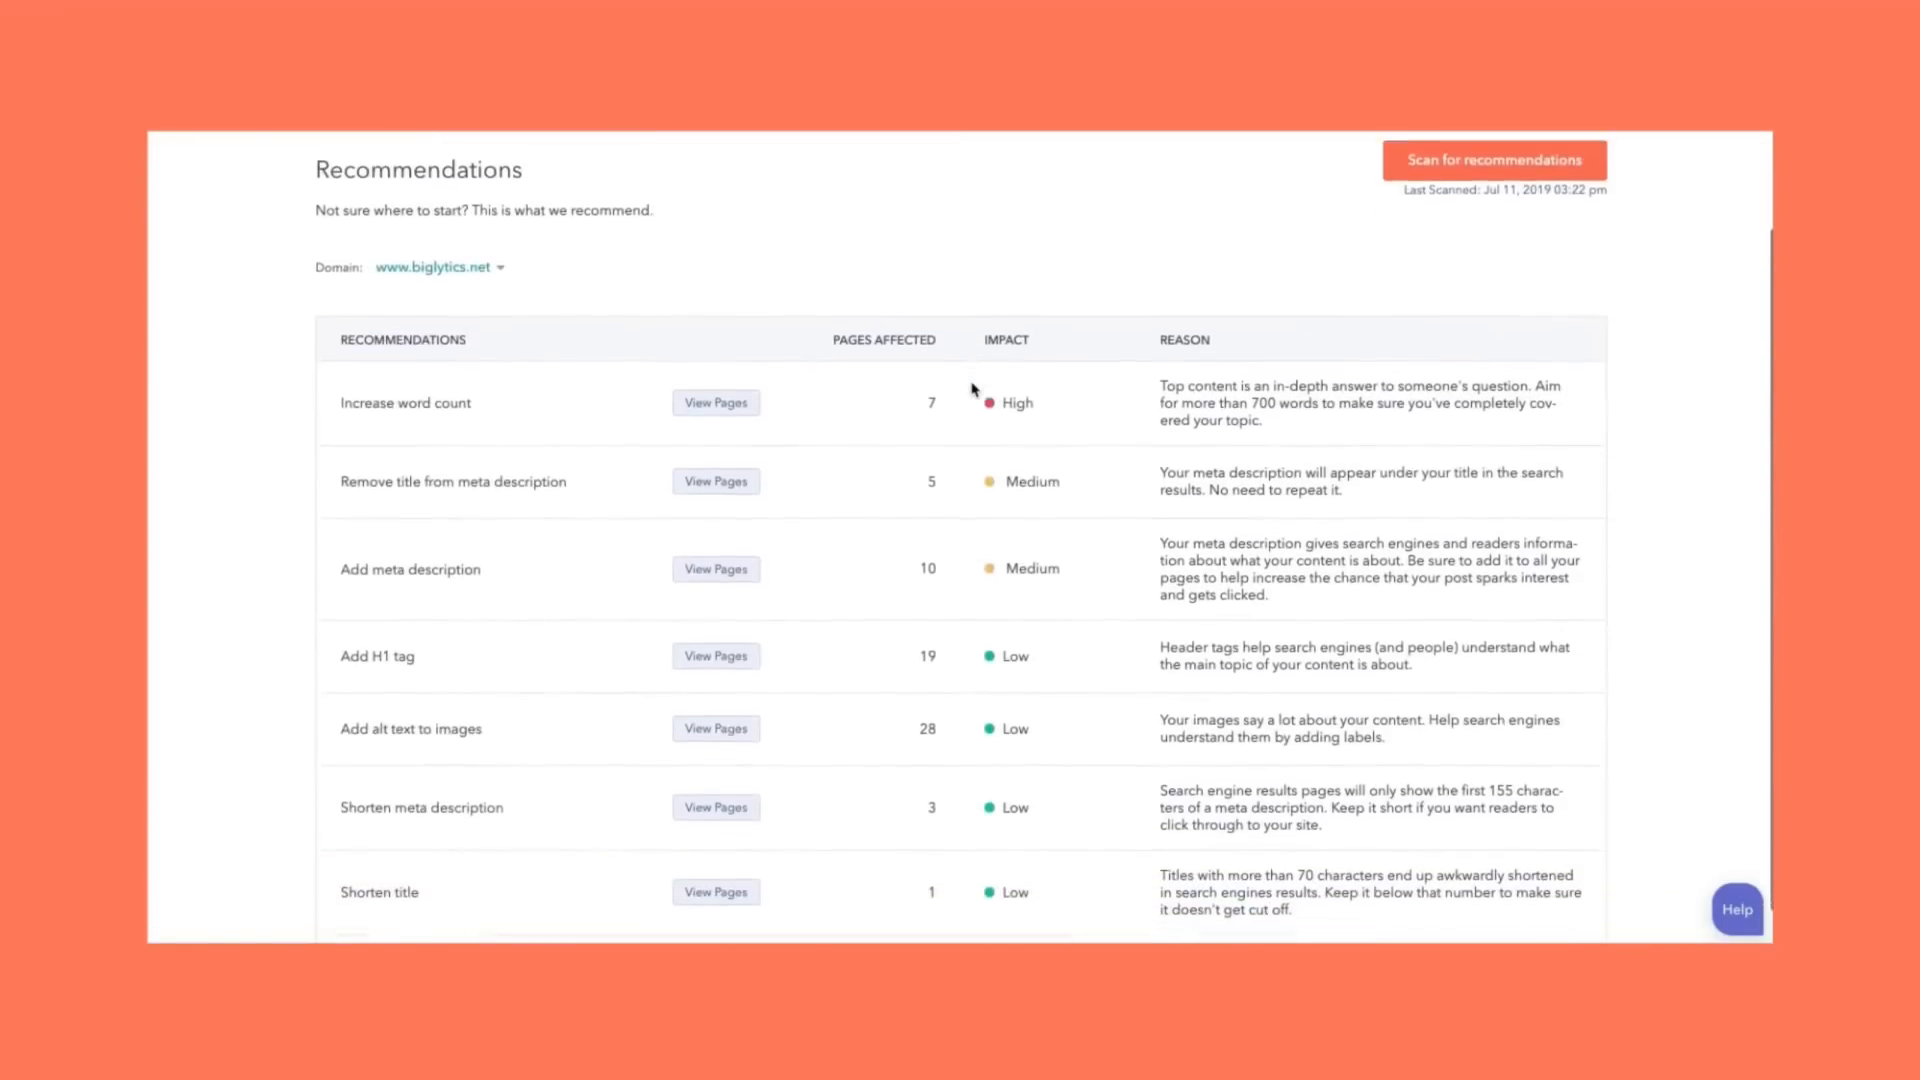Open the www.biglytics.net domain dropdown
The image size is (1920, 1080).
[440, 267]
